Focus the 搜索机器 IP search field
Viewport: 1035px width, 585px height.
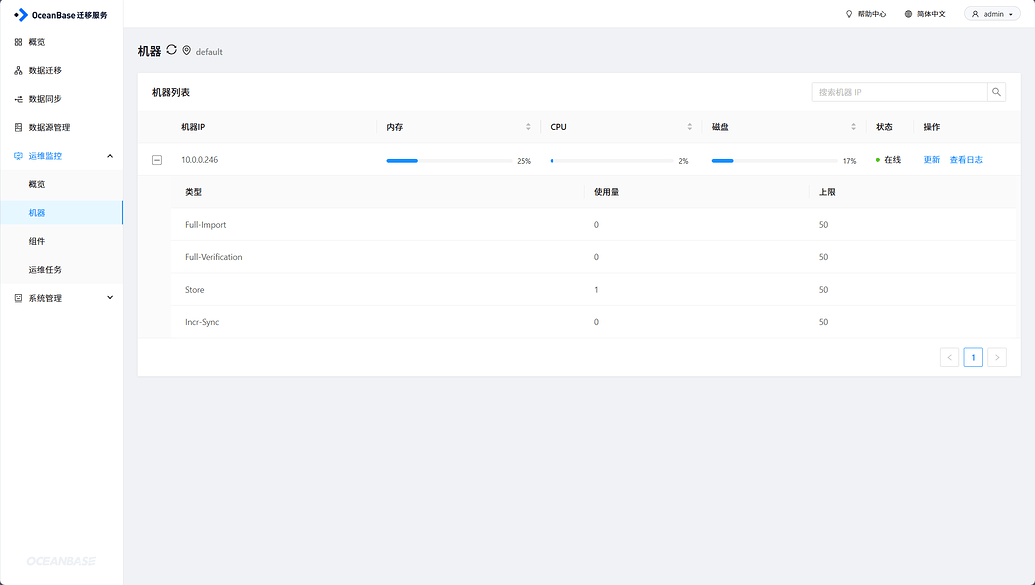tap(899, 92)
